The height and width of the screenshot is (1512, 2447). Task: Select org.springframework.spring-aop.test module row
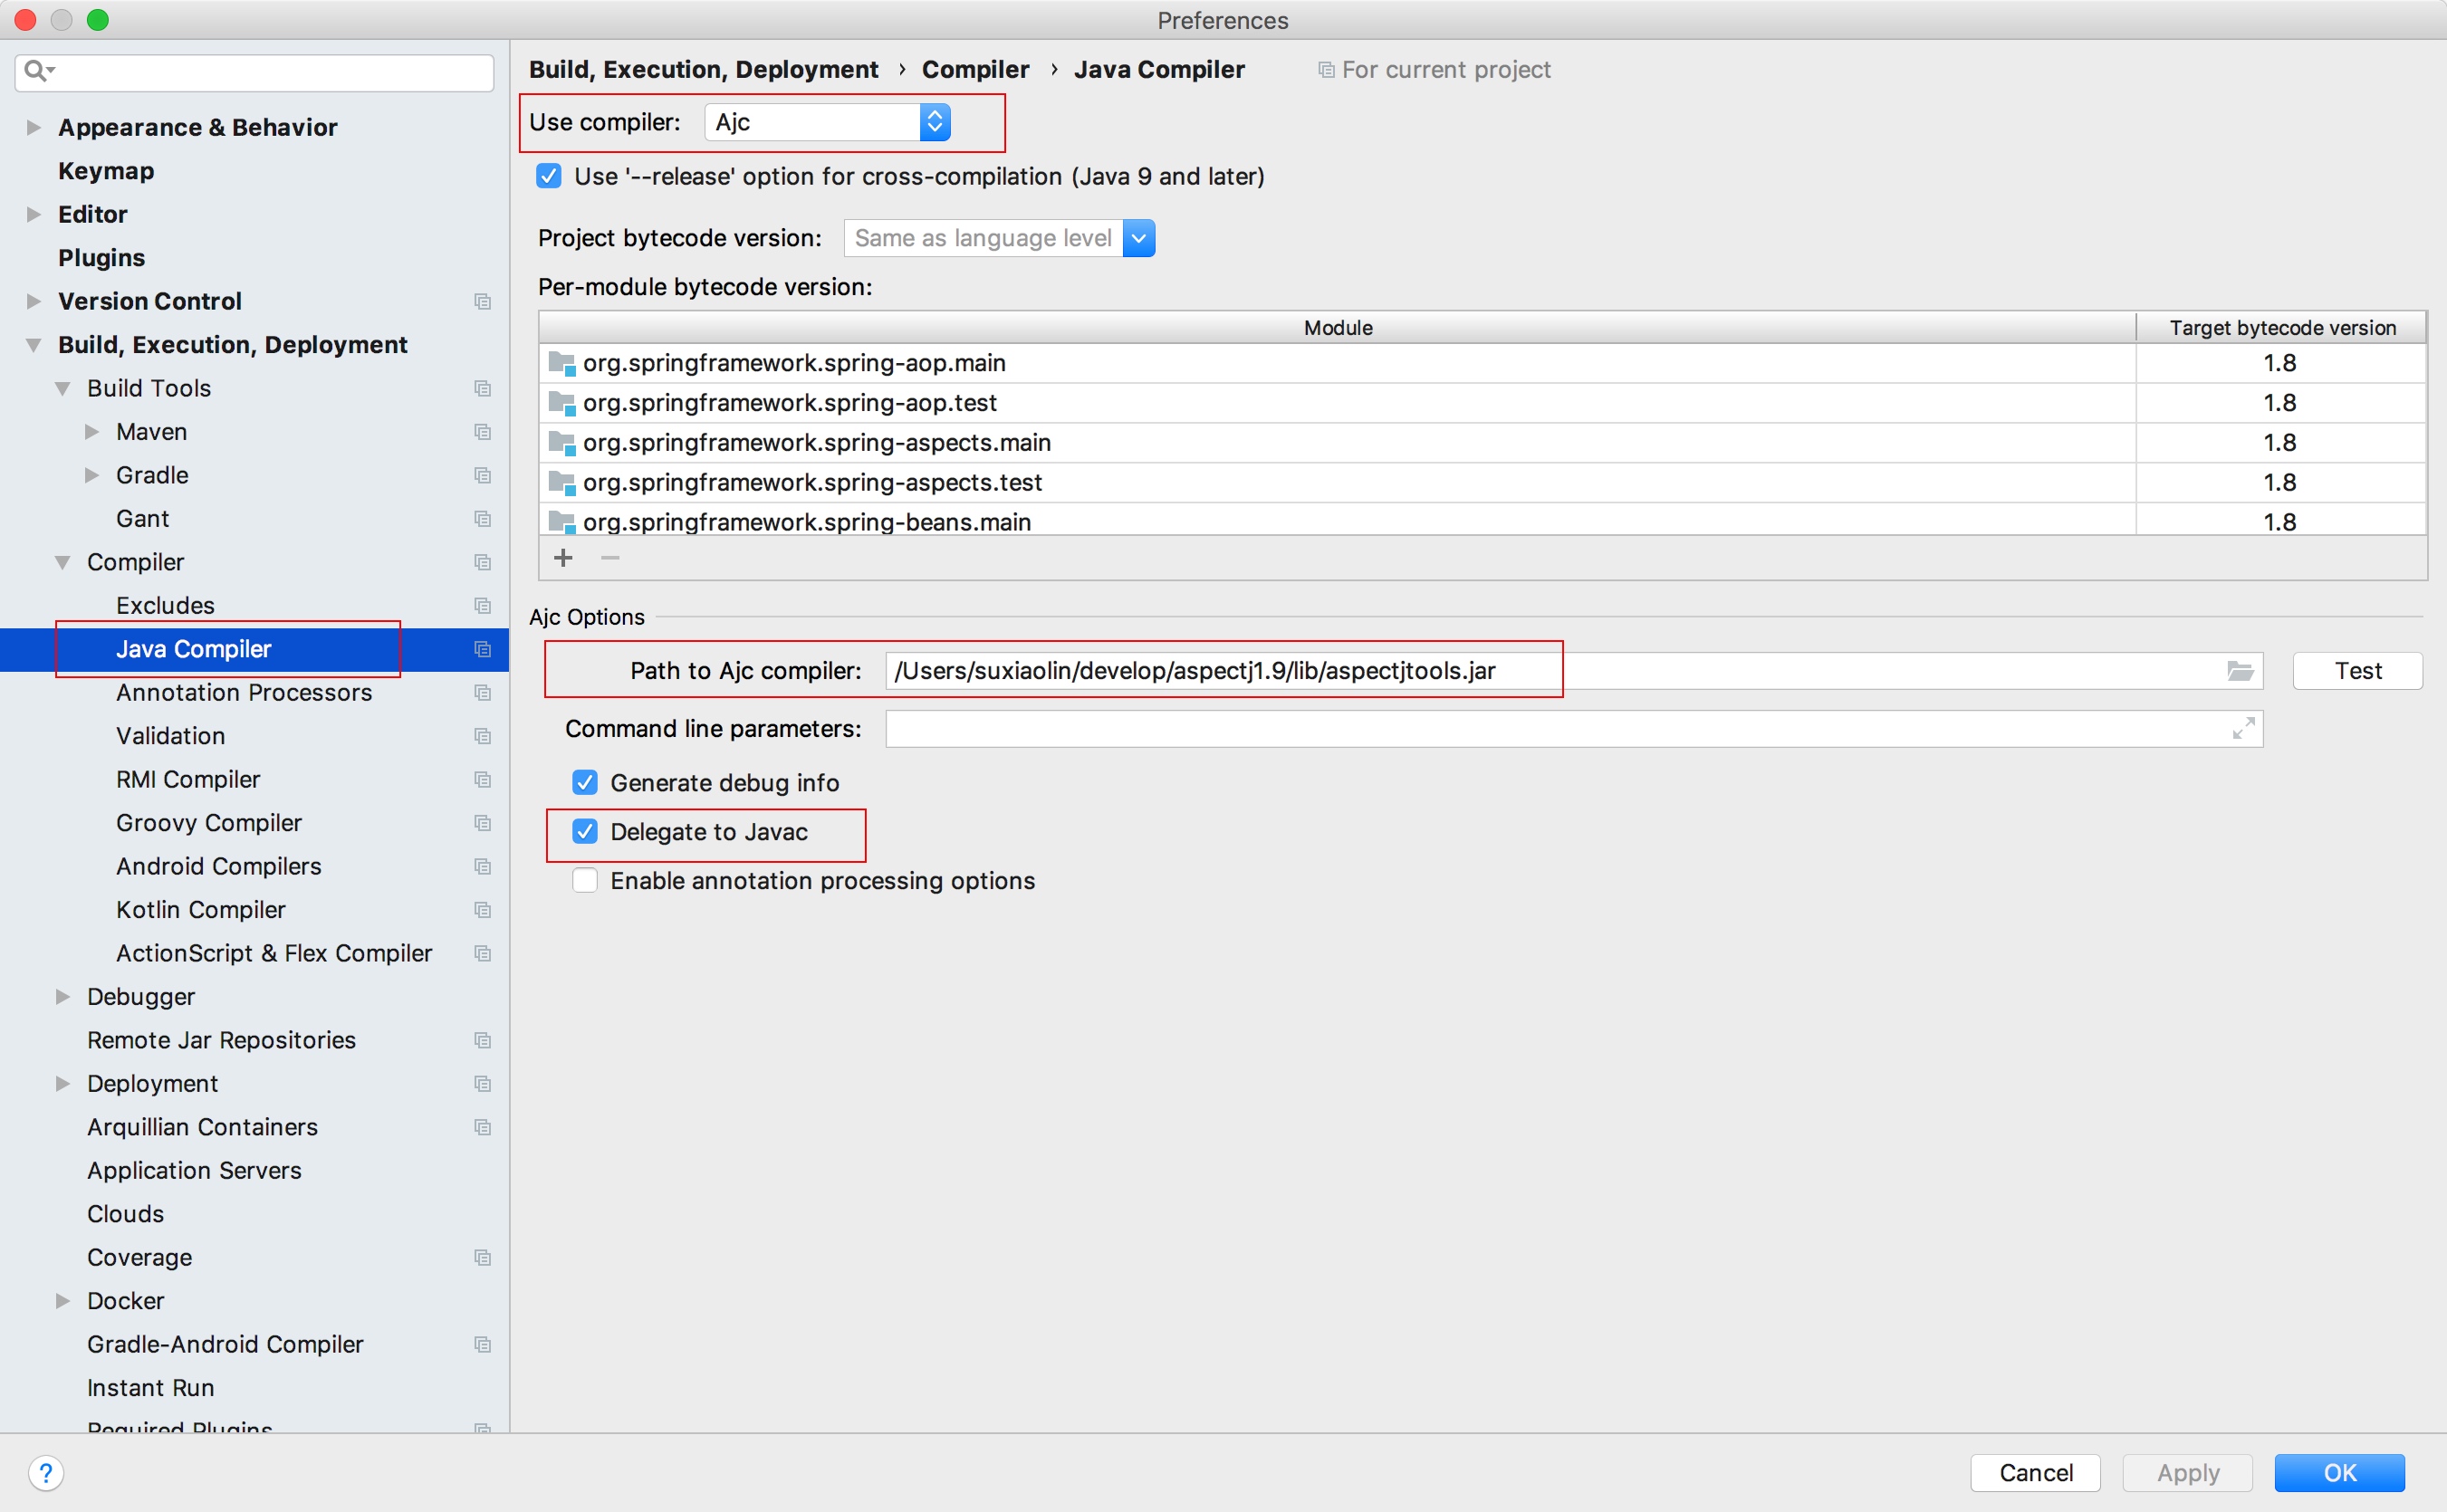[1481, 403]
